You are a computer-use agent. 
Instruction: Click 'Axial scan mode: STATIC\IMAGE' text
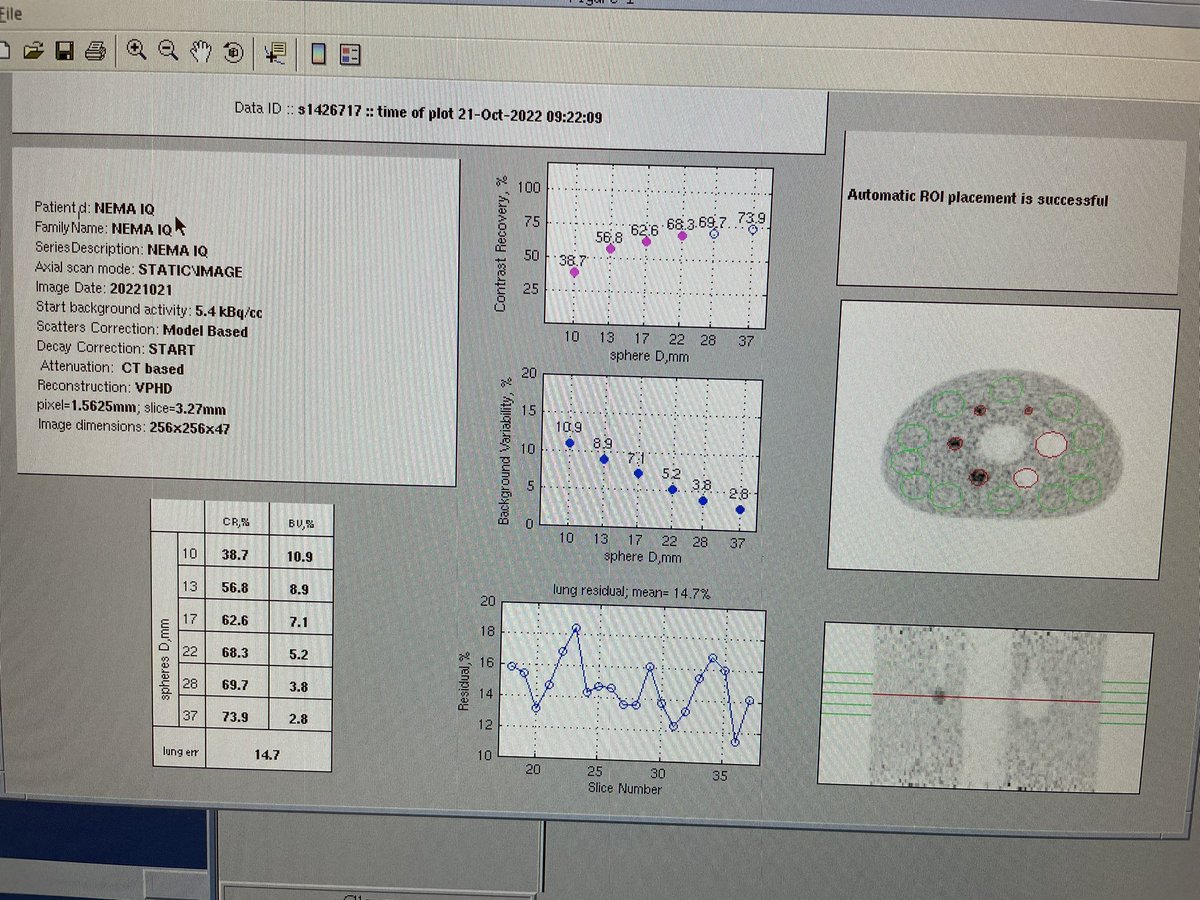pos(138,270)
